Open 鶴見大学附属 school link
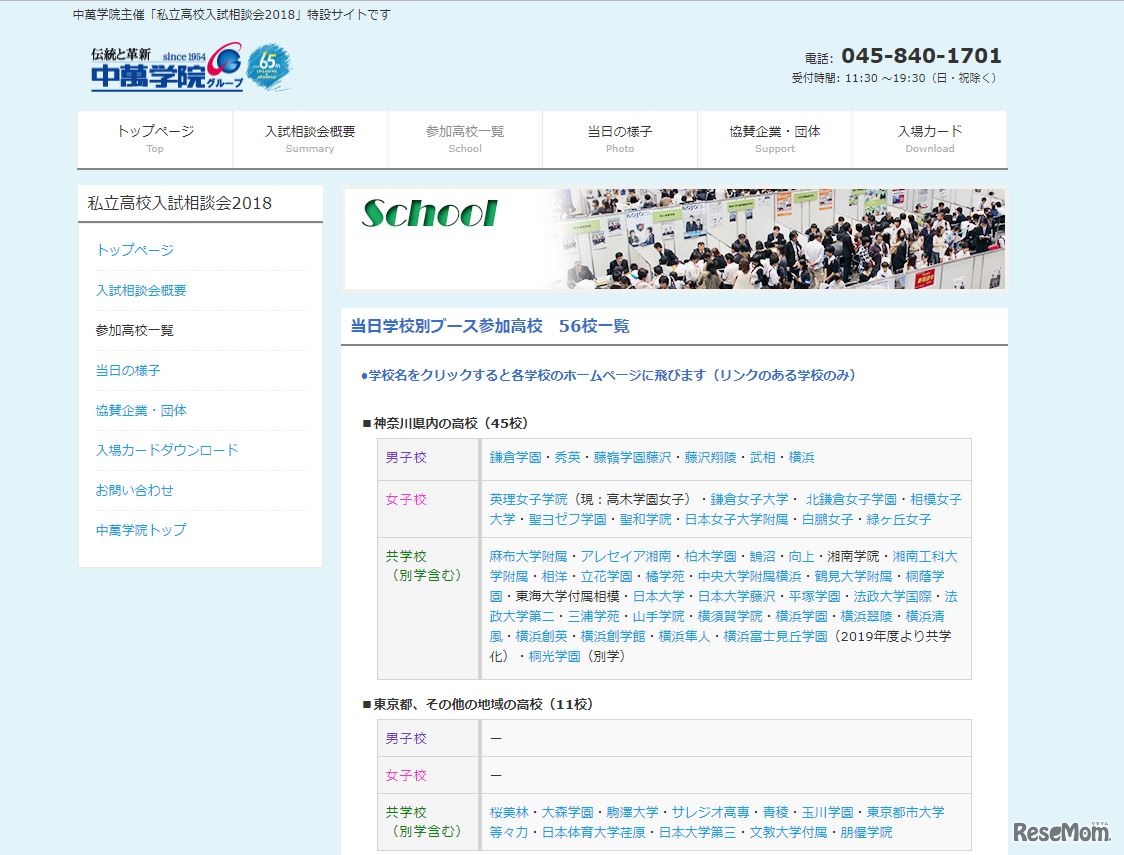Image resolution: width=1124 pixels, height=855 pixels. pos(853,576)
